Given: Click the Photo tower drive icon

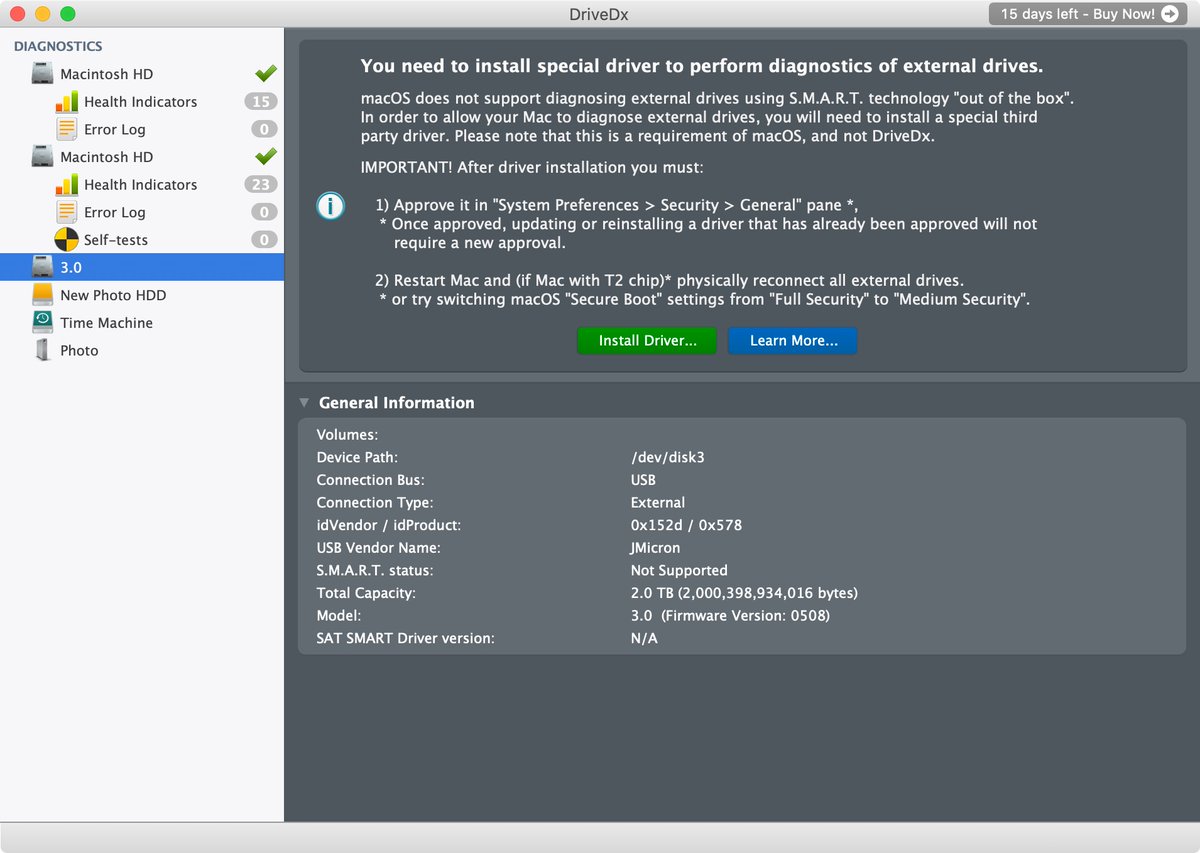Looking at the screenshot, I should tap(42, 350).
